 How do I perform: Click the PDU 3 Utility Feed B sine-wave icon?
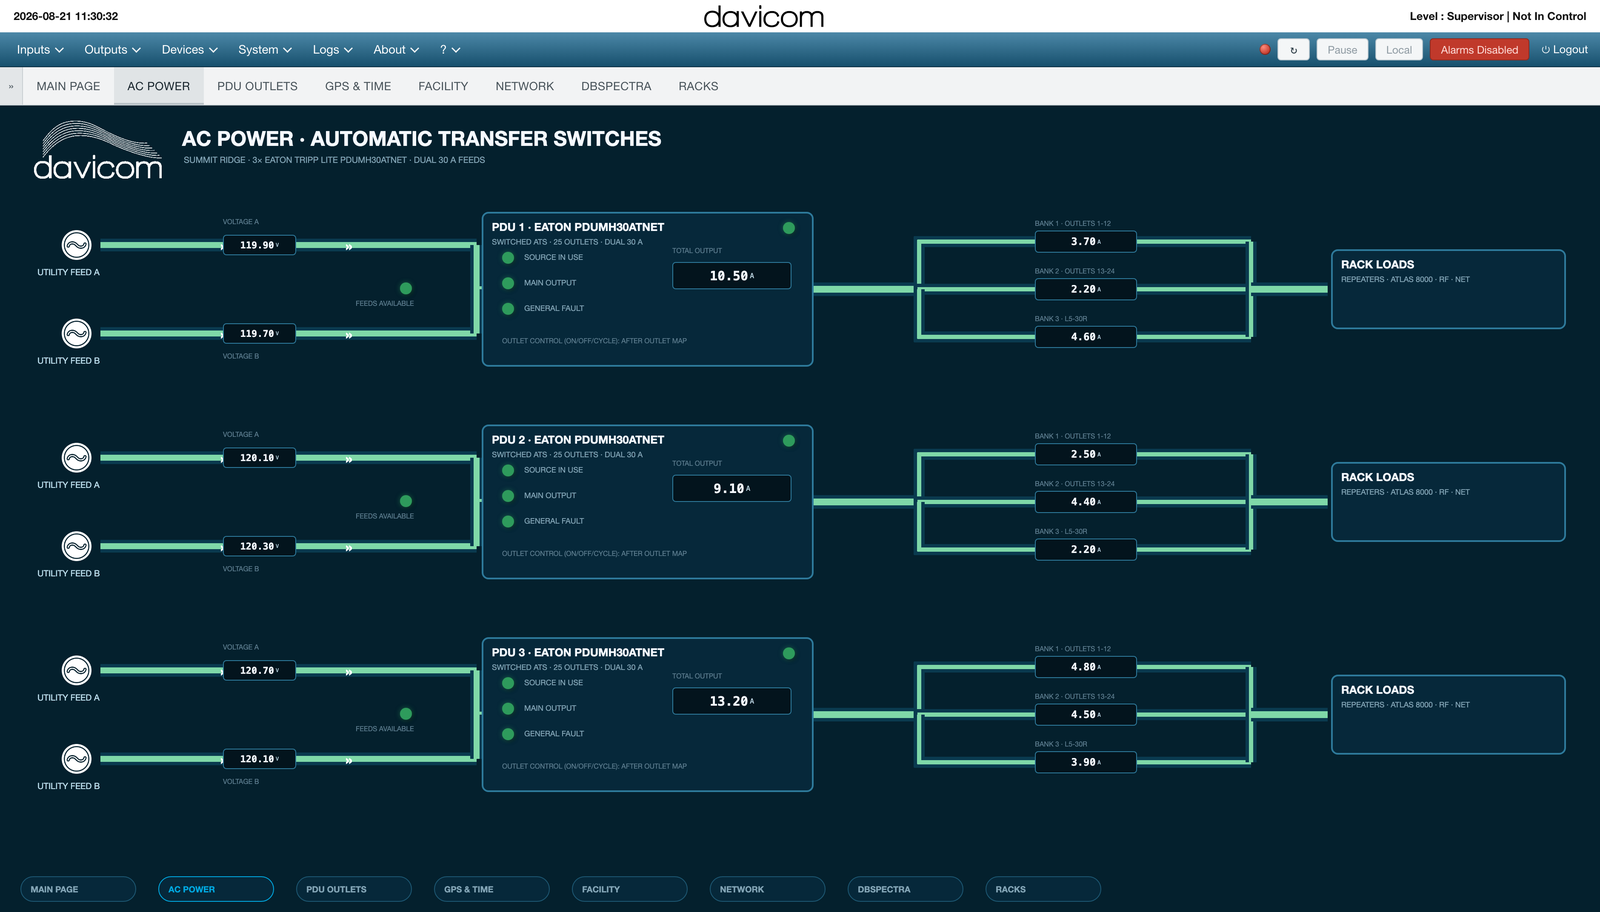[x=77, y=759]
